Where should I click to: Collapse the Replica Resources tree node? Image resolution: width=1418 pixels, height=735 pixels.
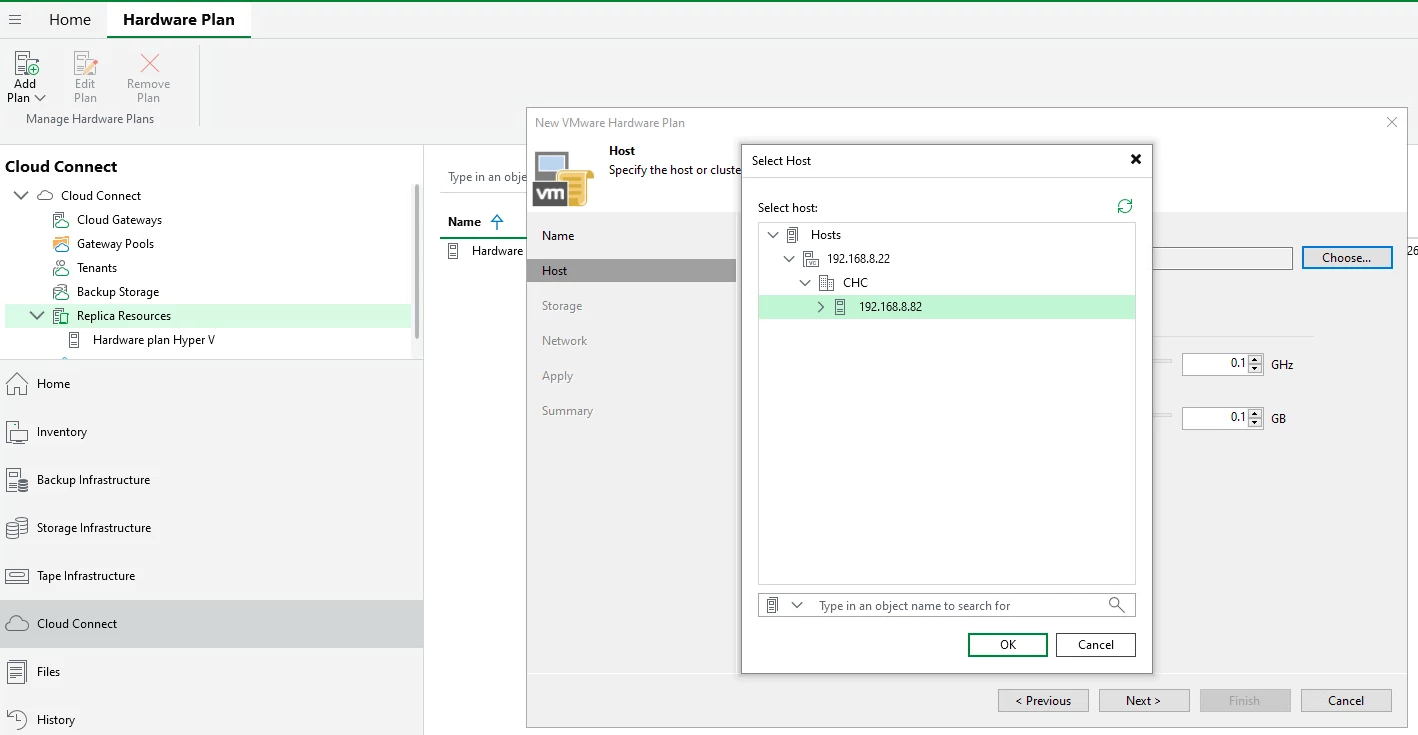click(37, 316)
